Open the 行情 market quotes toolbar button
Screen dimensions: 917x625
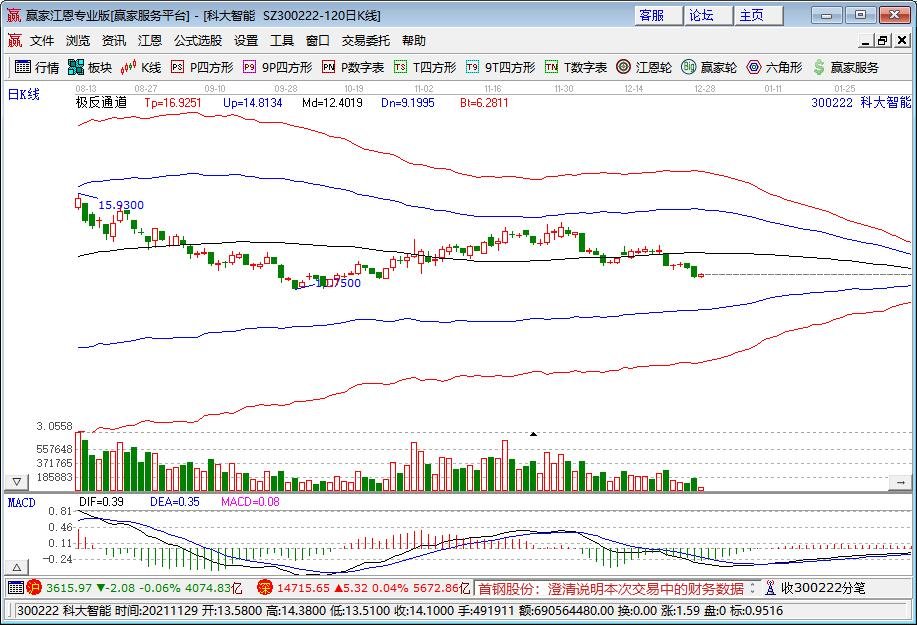click(37, 68)
